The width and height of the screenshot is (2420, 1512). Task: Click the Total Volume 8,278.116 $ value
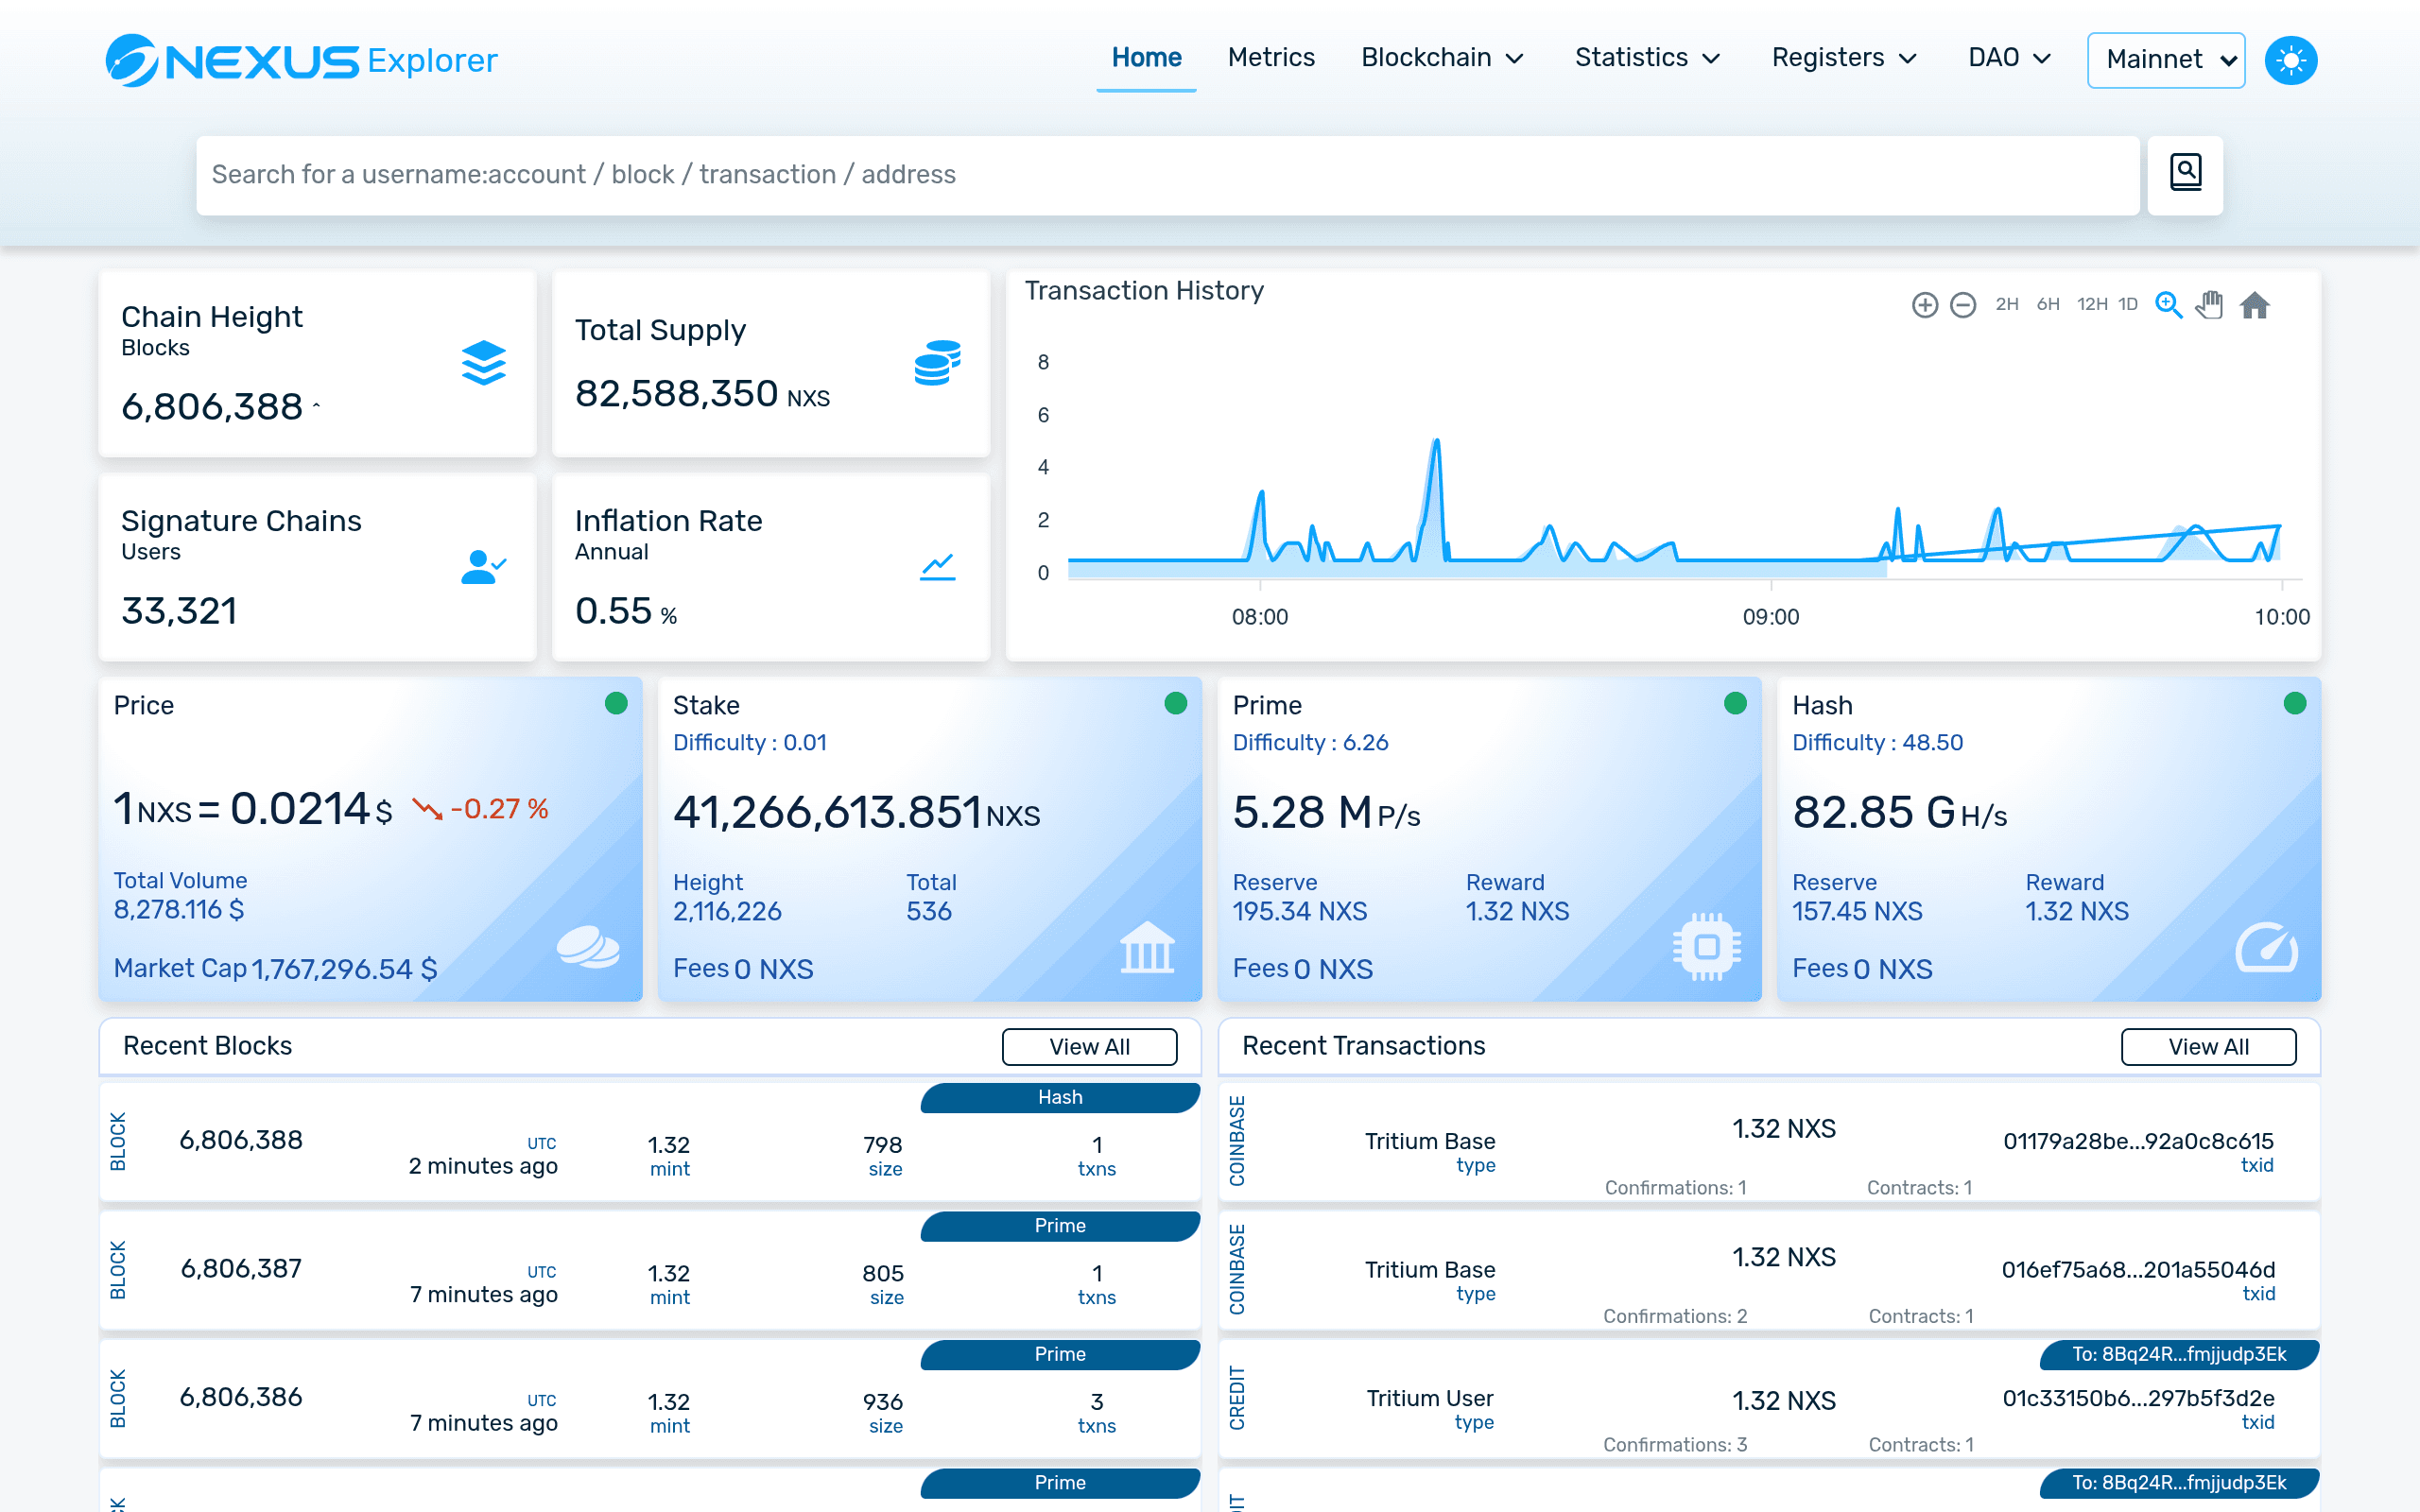pyautogui.click(x=179, y=910)
